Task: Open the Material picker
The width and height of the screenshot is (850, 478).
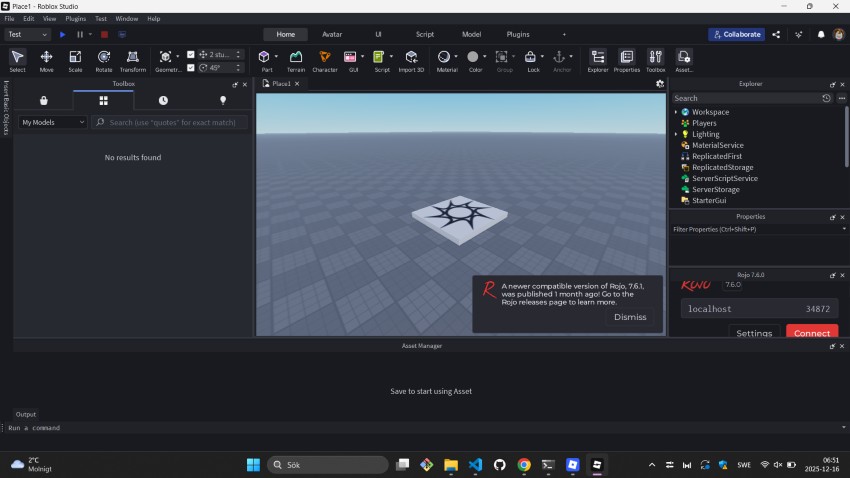Action: pyautogui.click(x=445, y=60)
